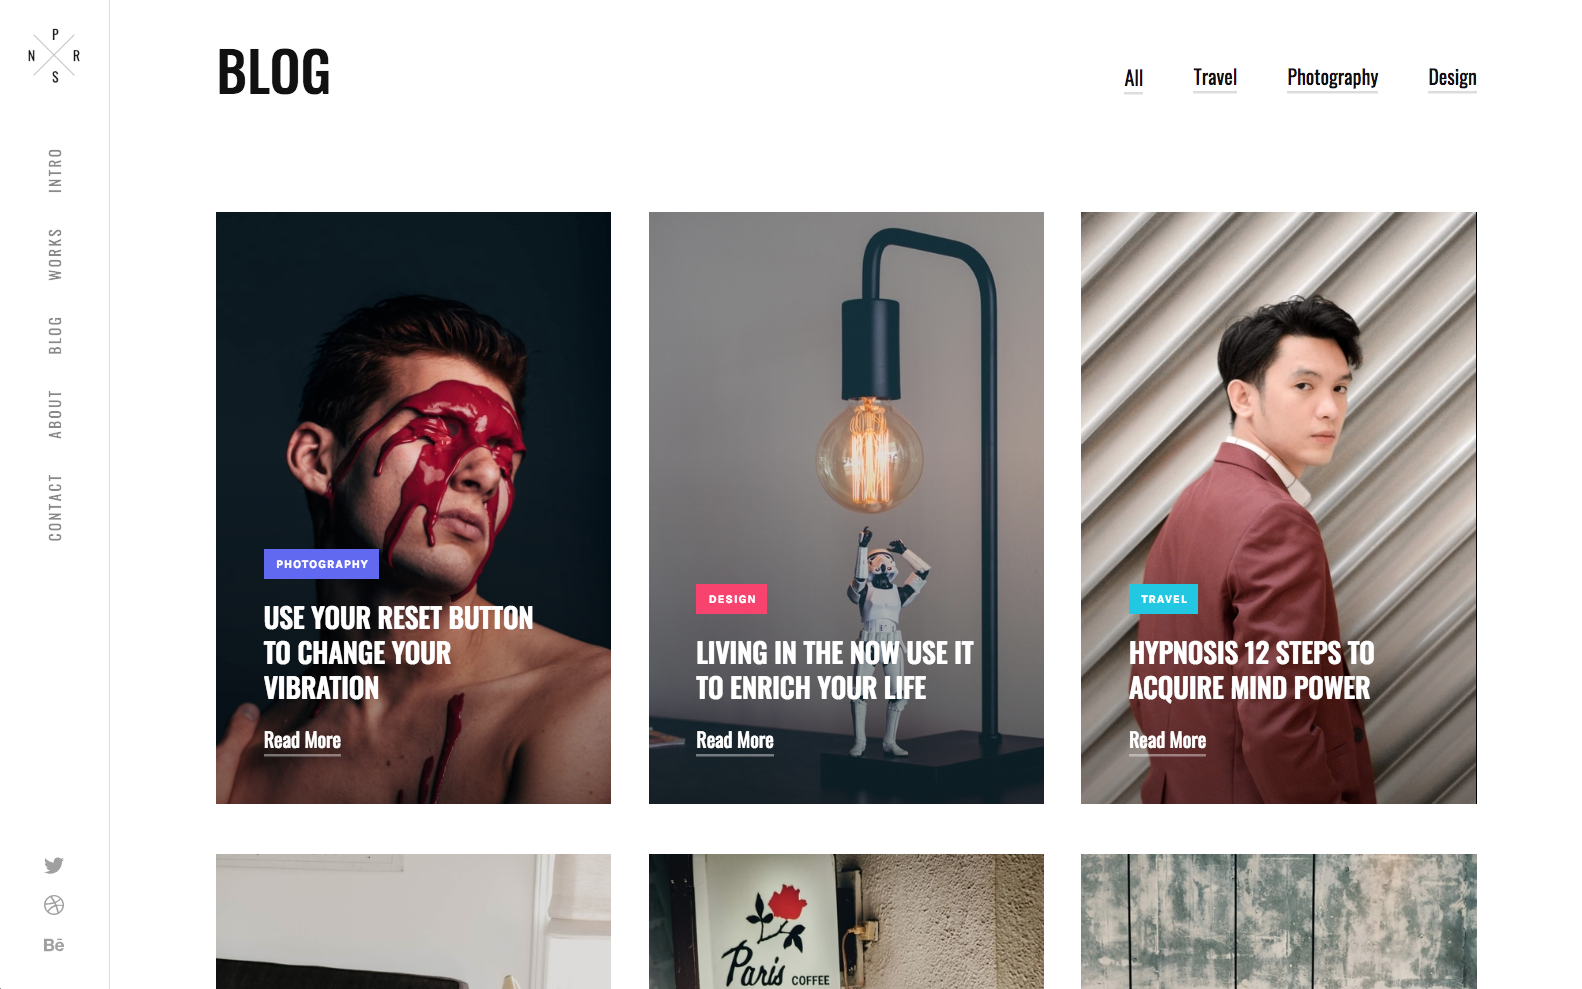The image size is (1582, 989).
Task: Open the Twitter social icon
Action: 54,865
